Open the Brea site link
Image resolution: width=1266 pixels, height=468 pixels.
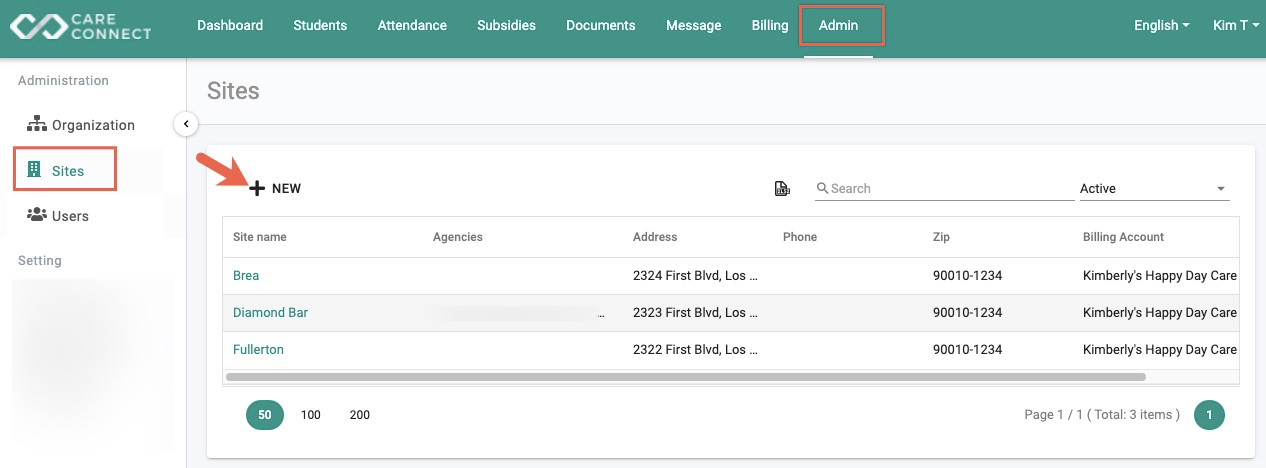click(246, 275)
